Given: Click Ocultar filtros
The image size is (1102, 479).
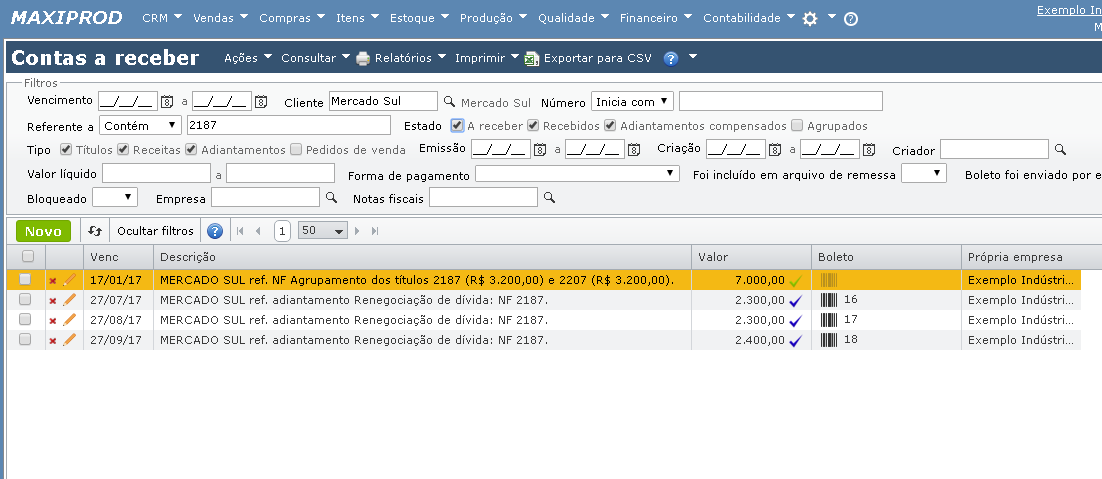Looking at the screenshot, I should tap(155, 231).
